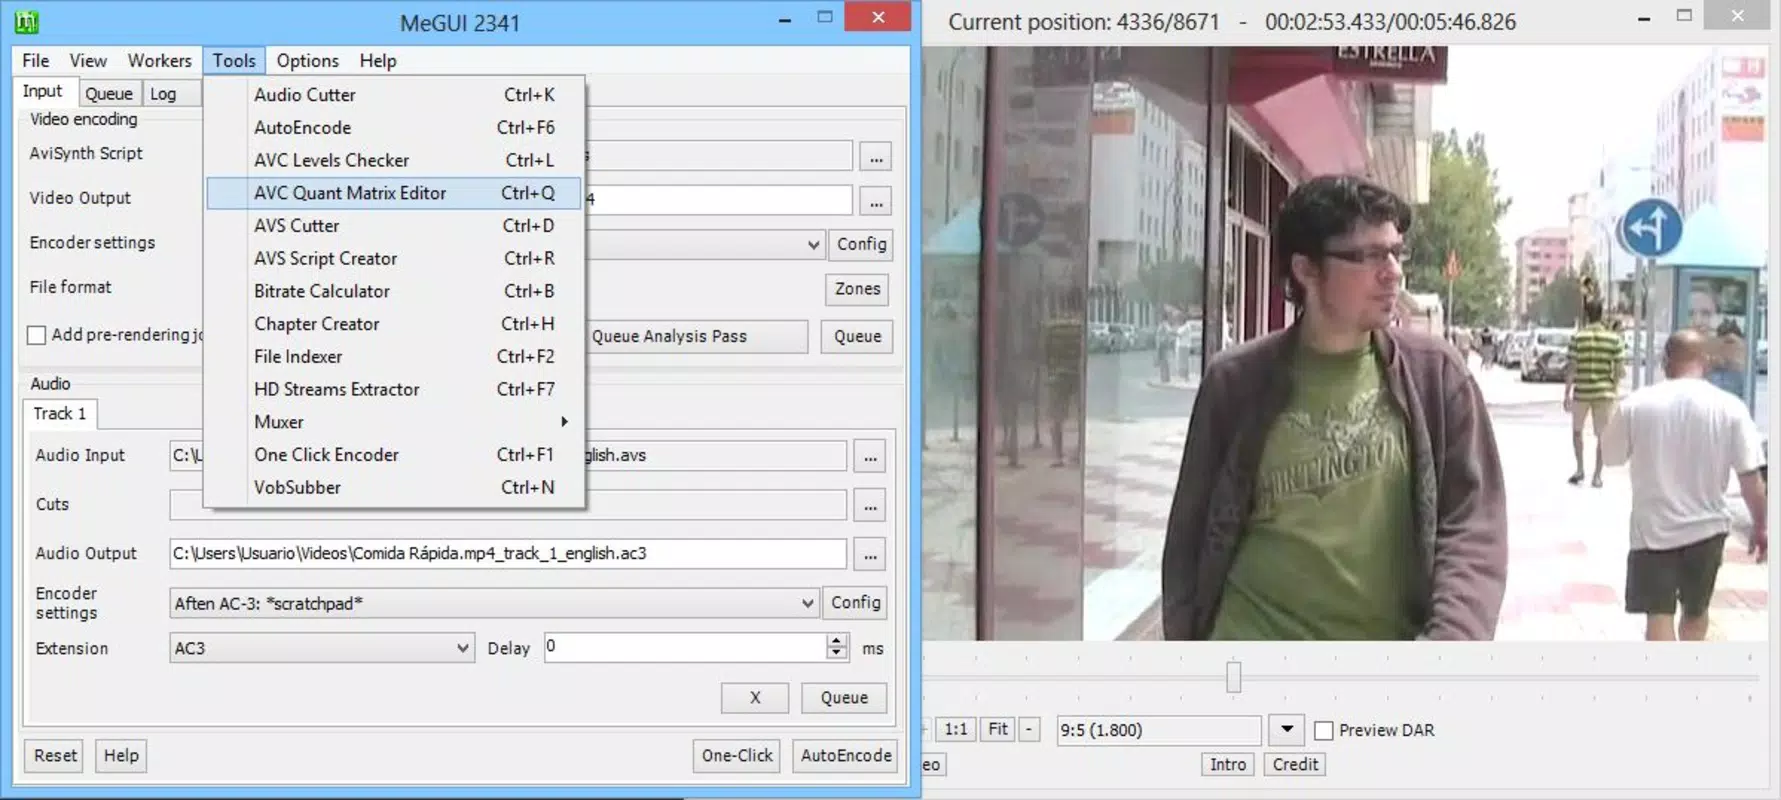1781x800 pixels.
Task: Toggle Add pre-rendering job checkbox
Action: [37, 335]
